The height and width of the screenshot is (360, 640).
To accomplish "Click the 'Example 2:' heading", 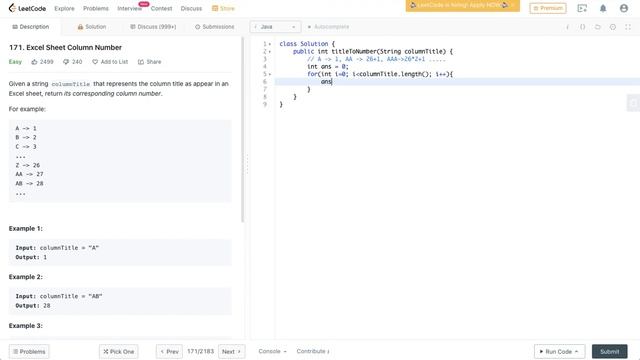I will point(26,277).
